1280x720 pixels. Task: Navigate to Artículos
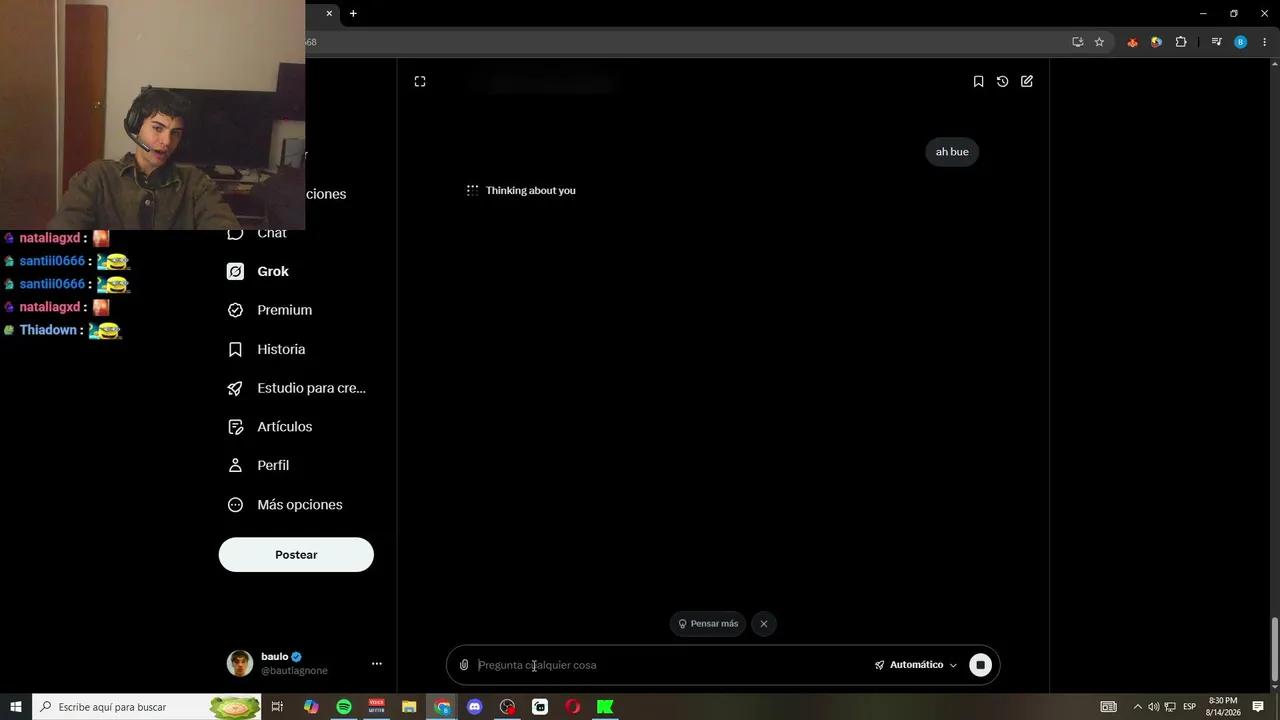pyautogui.click(x=270, y=427)
